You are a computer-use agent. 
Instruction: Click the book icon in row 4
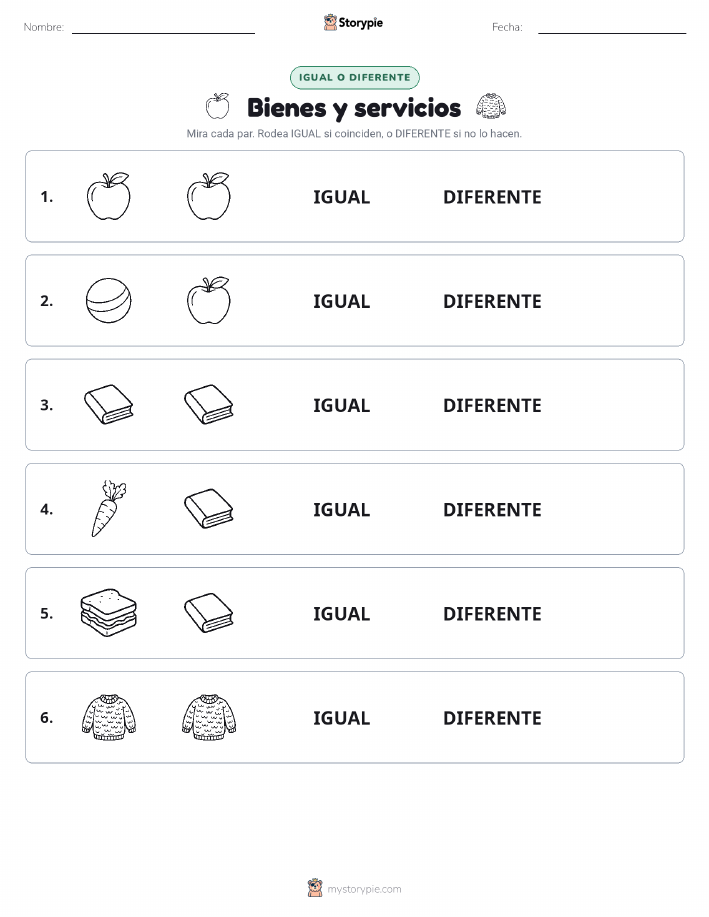pos(208,509)
